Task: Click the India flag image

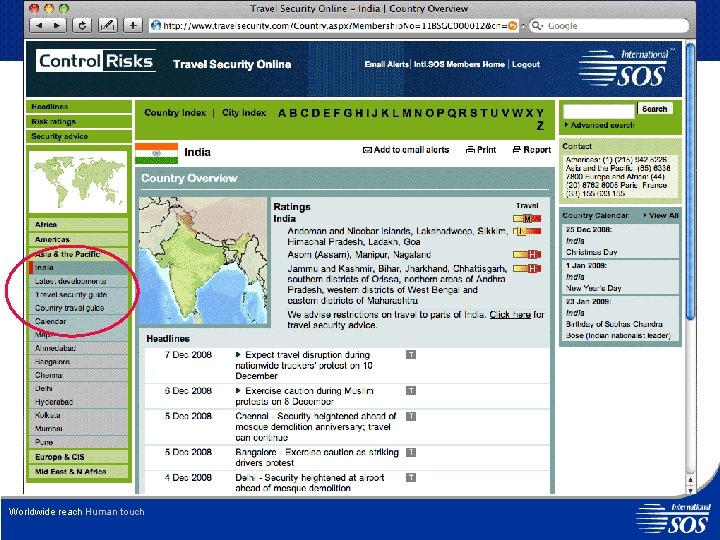Action: (x=157, y=153)
